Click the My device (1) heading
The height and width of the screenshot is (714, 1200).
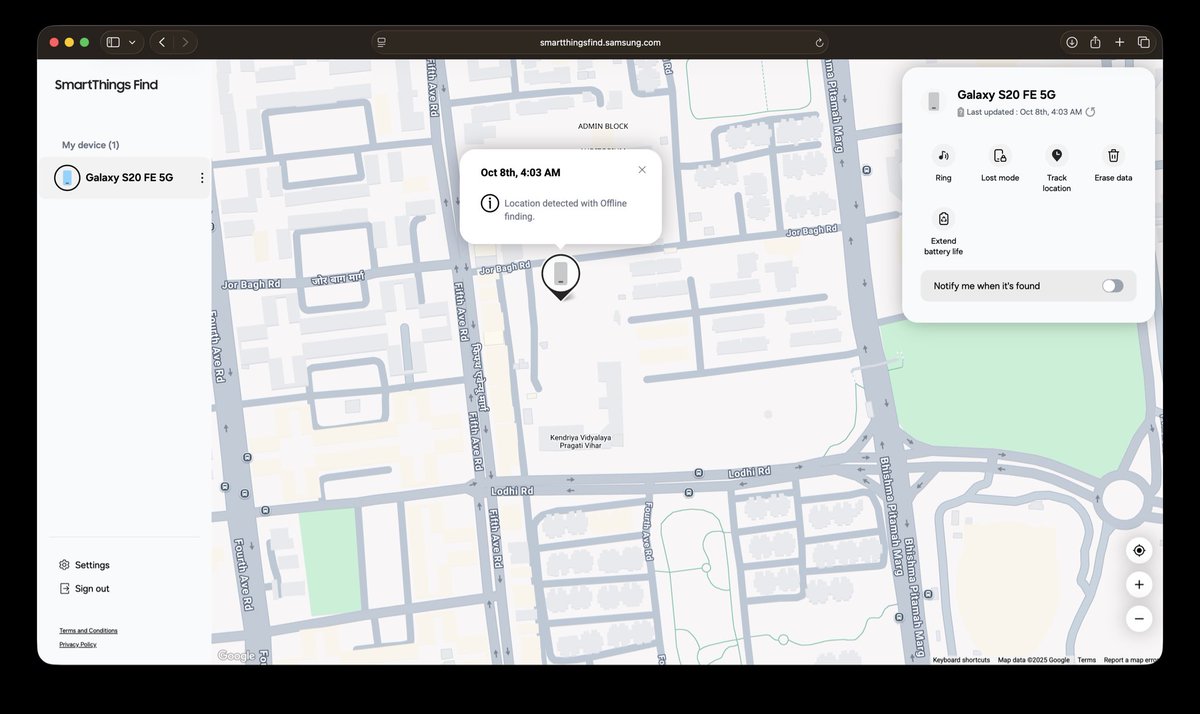(x=90, y=145)
